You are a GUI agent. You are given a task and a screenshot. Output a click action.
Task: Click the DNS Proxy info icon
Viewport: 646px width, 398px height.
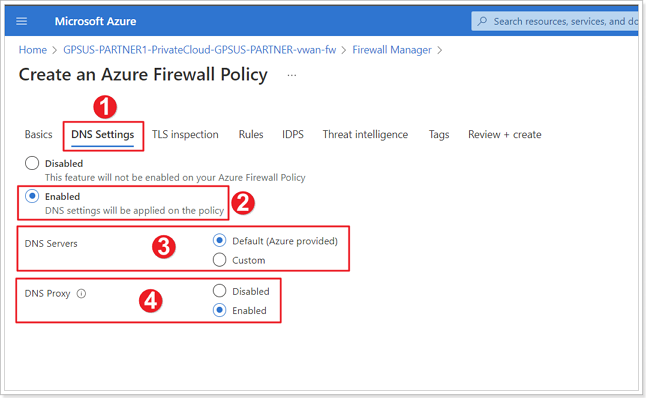(82, 293)
